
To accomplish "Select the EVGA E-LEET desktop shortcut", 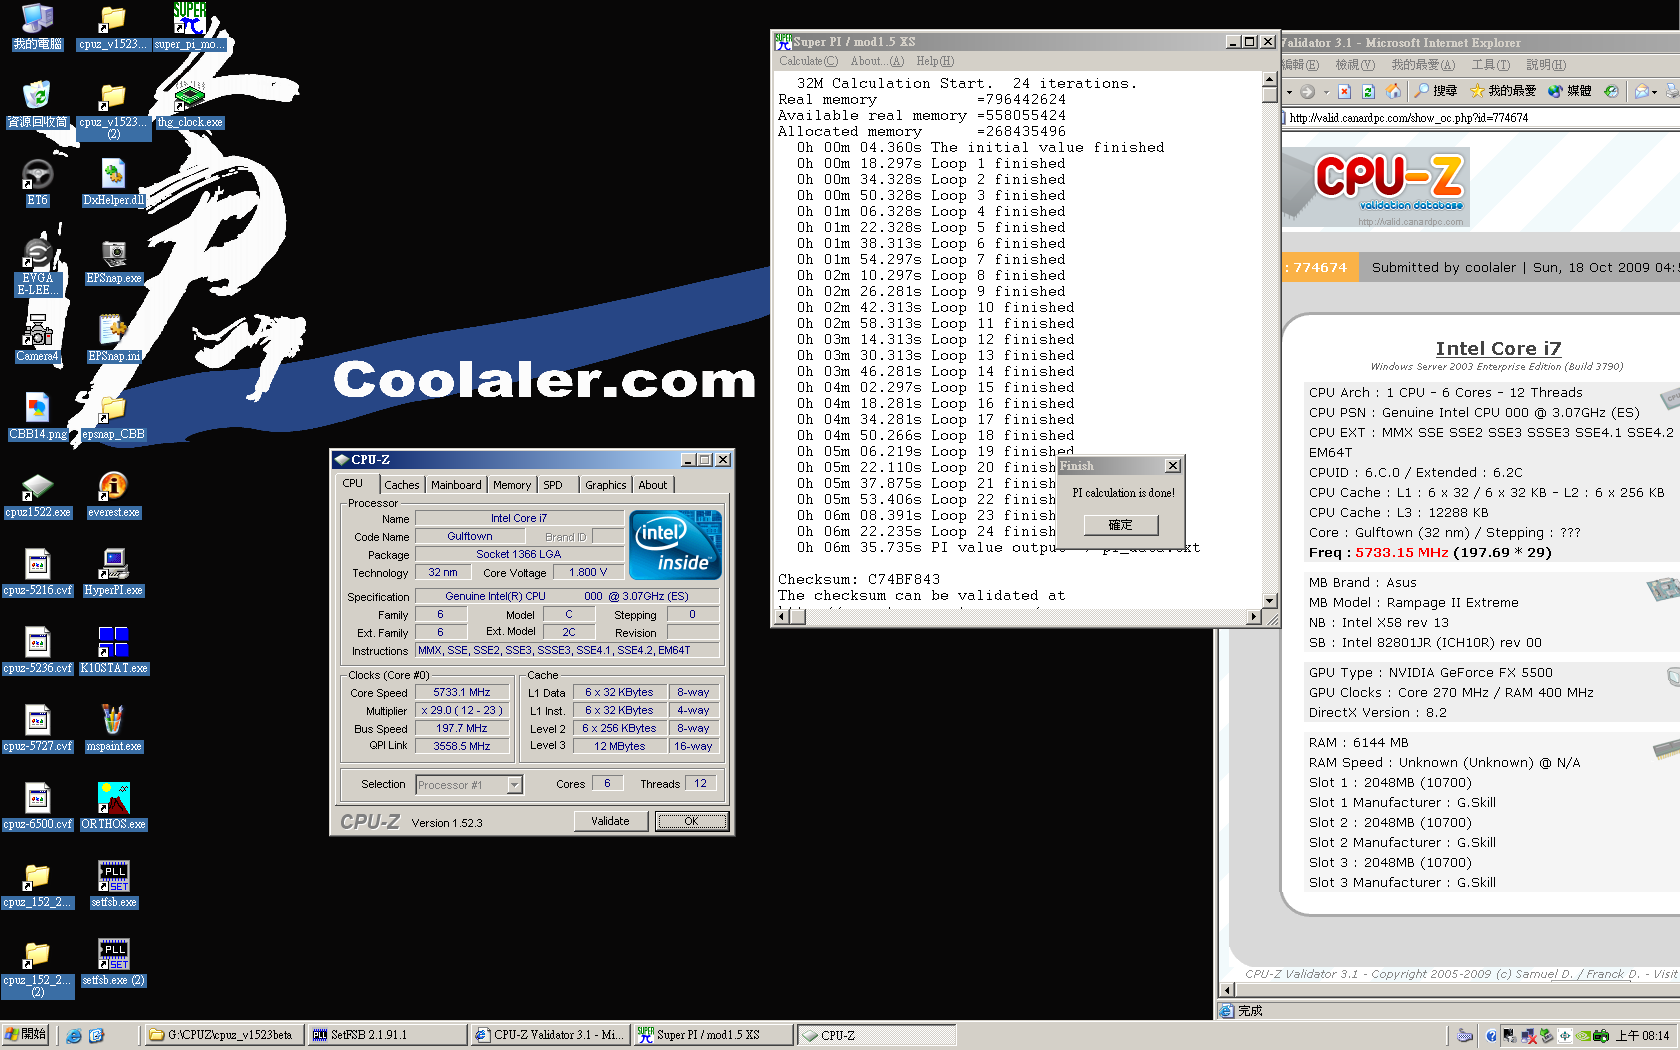I will tap(37, 266).
